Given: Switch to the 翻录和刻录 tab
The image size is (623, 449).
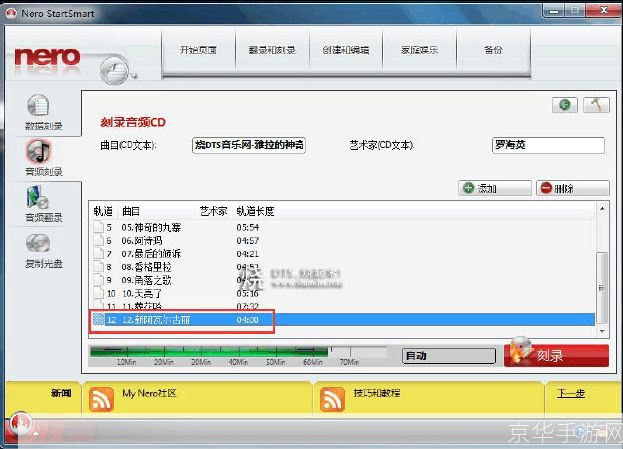Looking at the screenshot, I should click(272, 50).
